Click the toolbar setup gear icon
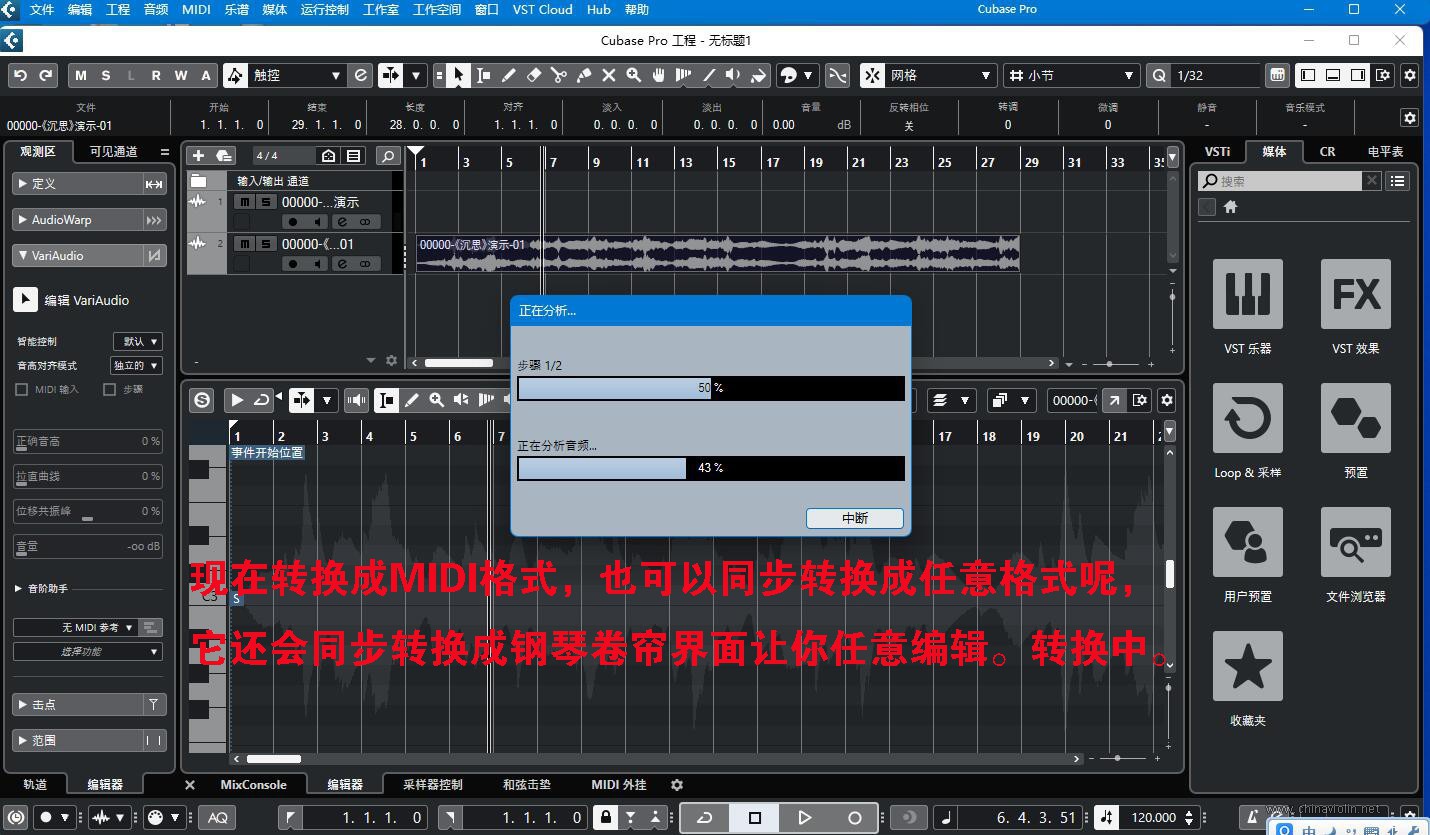The image size is (1430, 835). point(1409,75)
